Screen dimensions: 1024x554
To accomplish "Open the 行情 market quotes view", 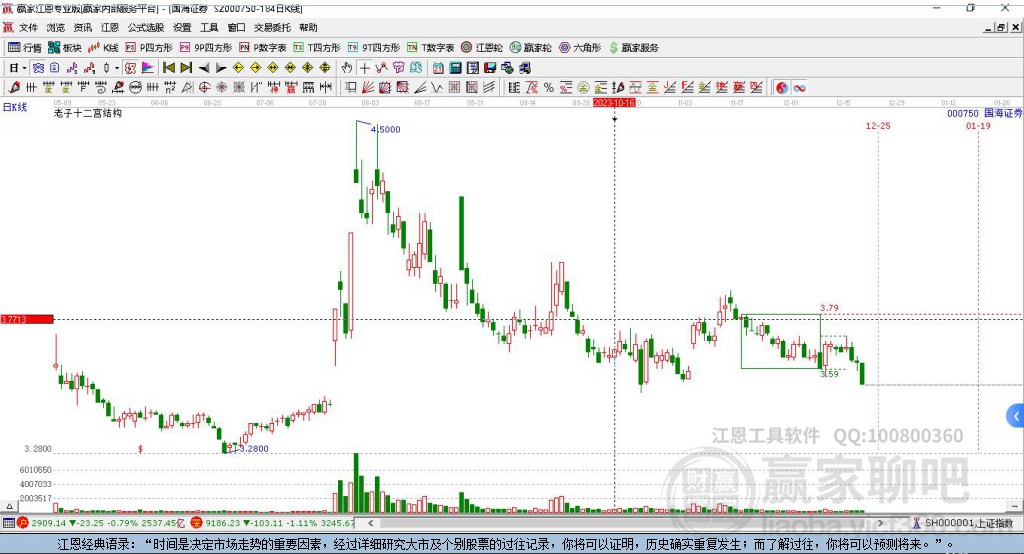I will (25, 48).
